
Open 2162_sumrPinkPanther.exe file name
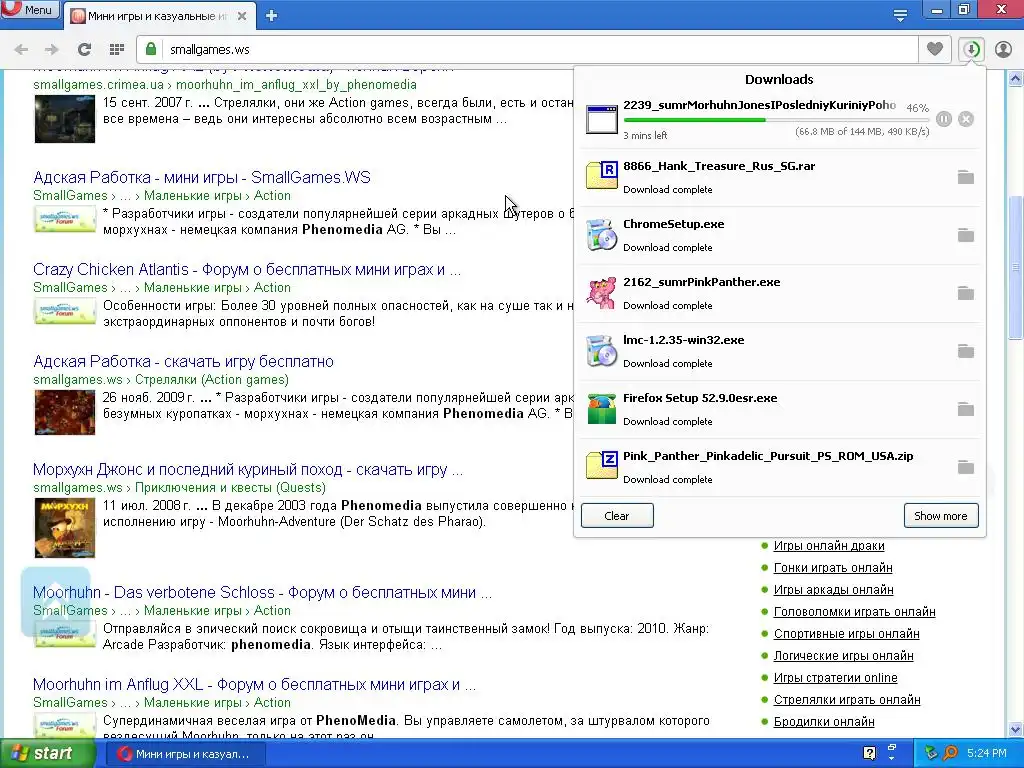[701, 282]
